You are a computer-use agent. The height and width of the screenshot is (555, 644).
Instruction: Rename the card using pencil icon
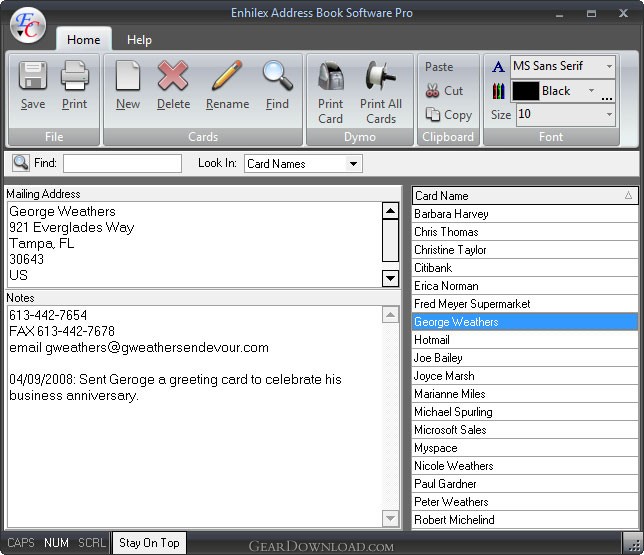[227, 76]
